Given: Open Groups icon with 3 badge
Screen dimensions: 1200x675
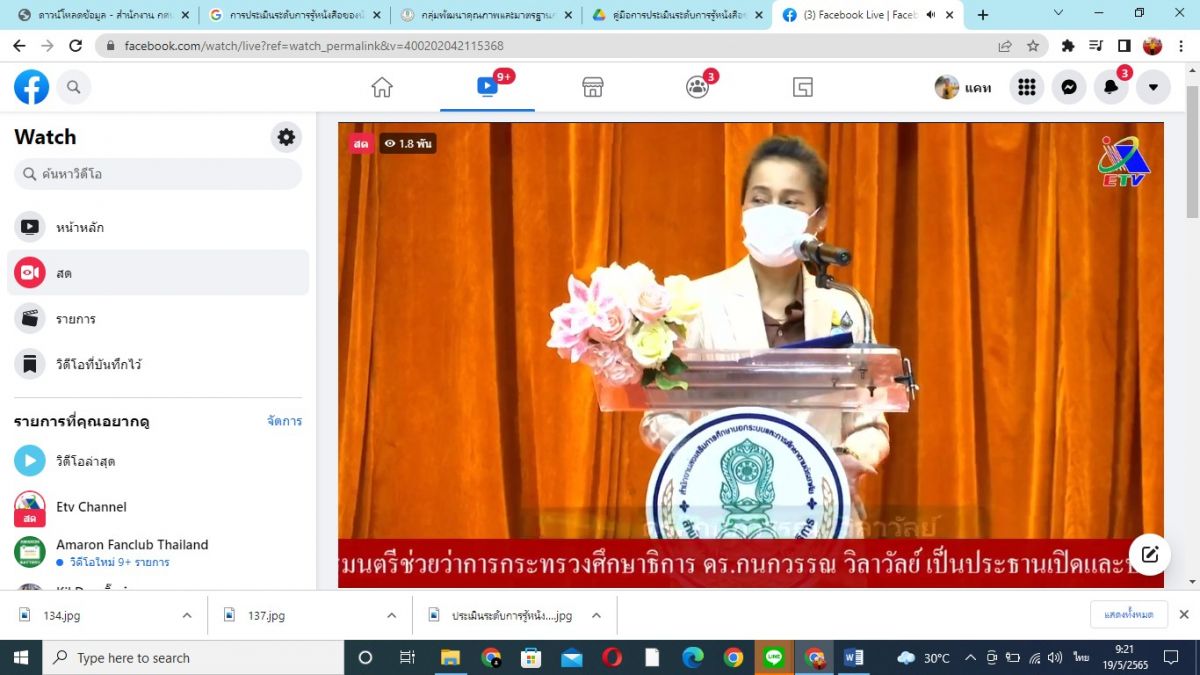Looking at the screenshot, I should click(x=697, y=87).
